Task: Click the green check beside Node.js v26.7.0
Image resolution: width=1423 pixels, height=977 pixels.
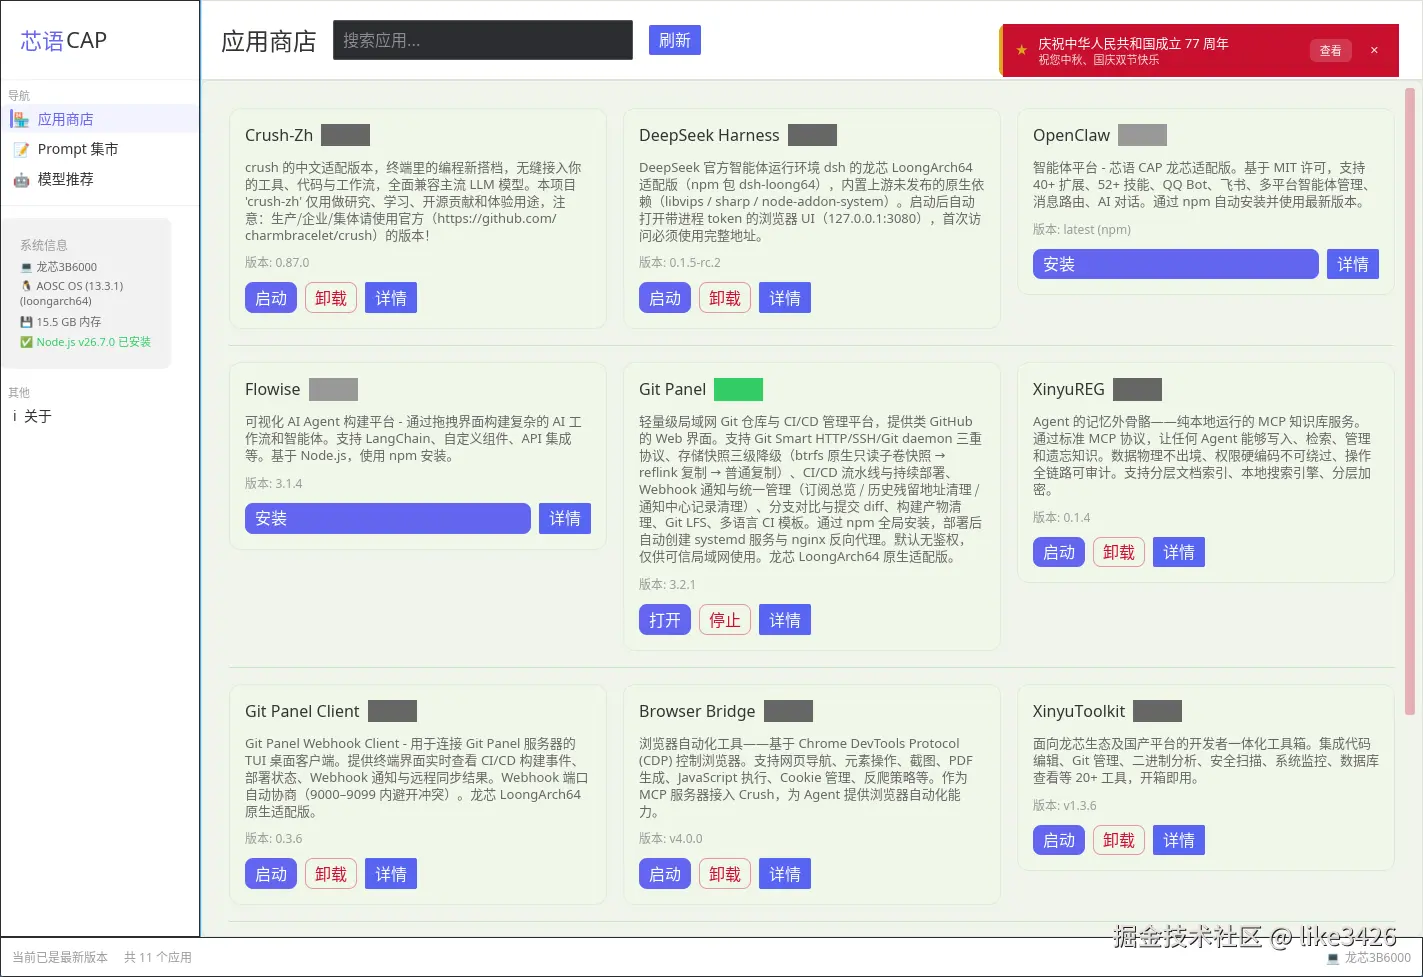Action: 26,342
